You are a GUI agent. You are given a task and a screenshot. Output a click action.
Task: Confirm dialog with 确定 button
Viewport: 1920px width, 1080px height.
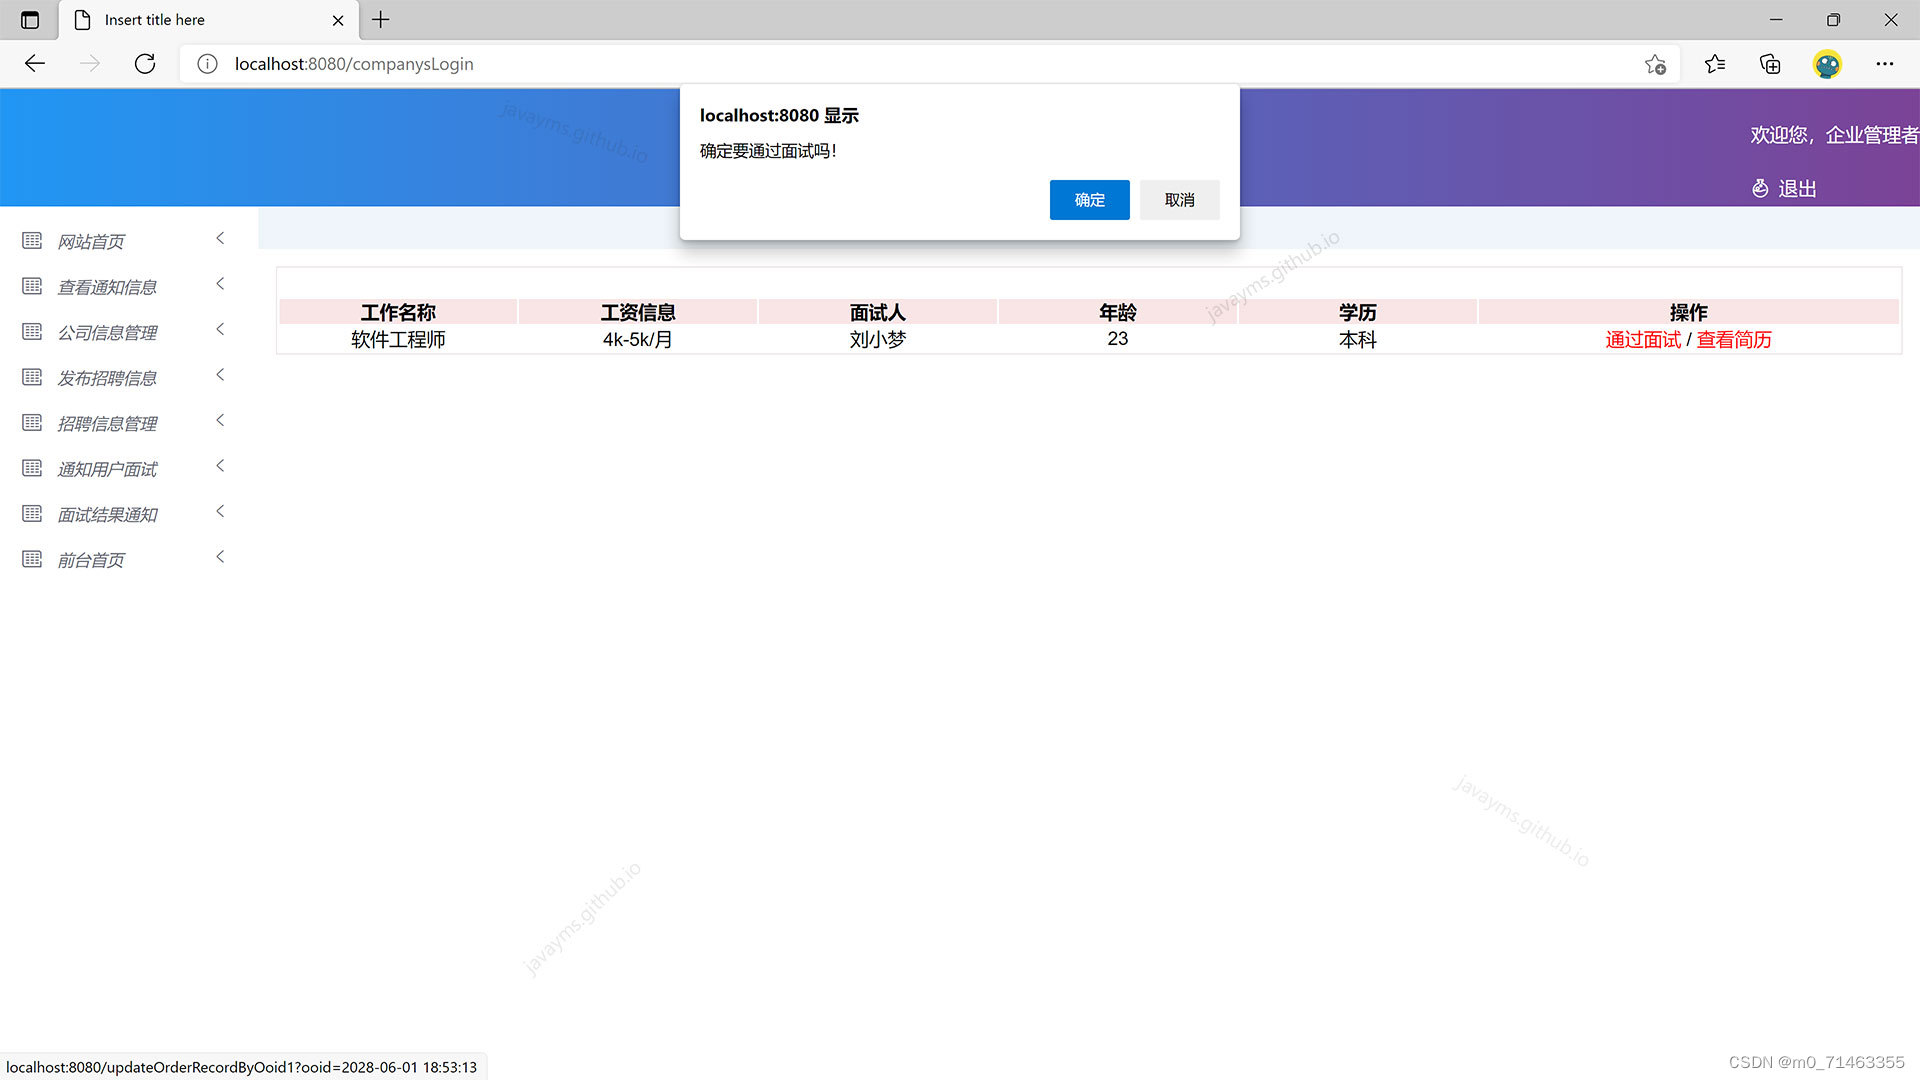click(1089, 200)
